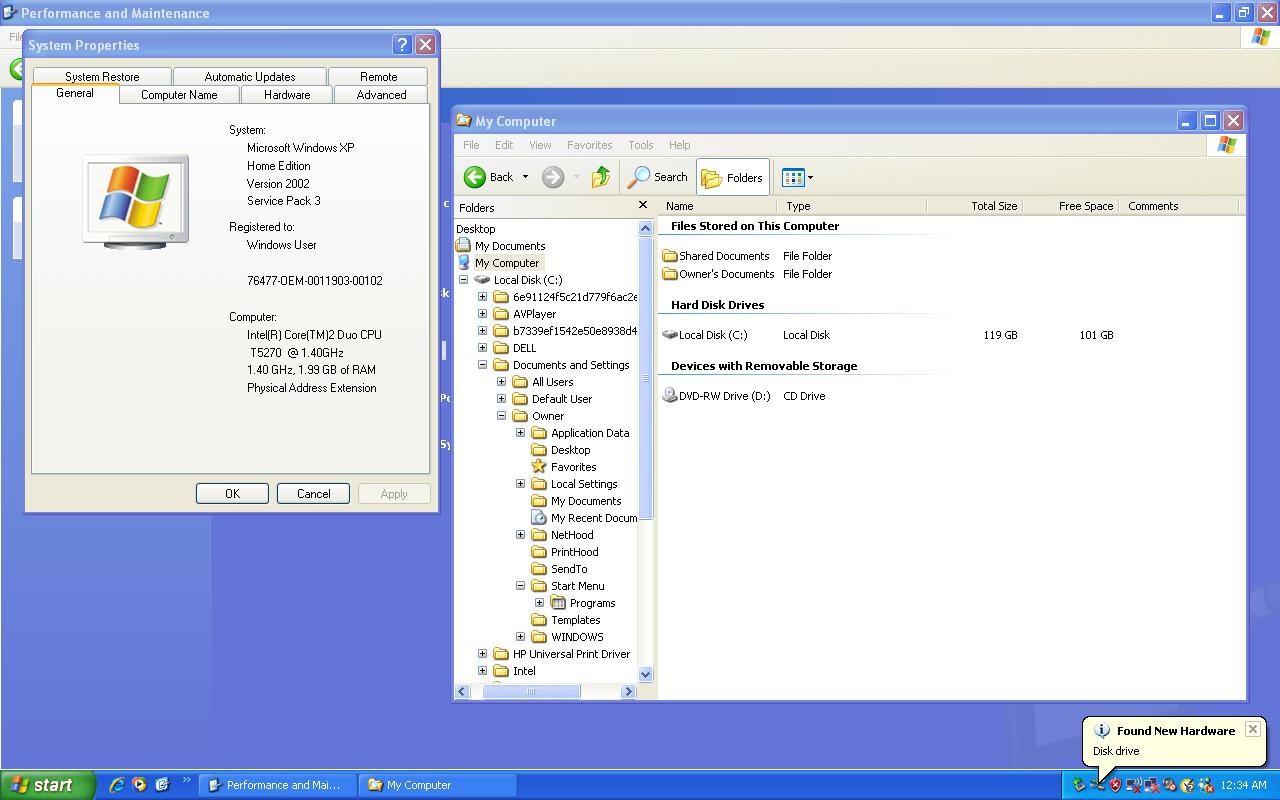
Task: Open Back button history dropdown arrow
Action: [x=525, y=177]
